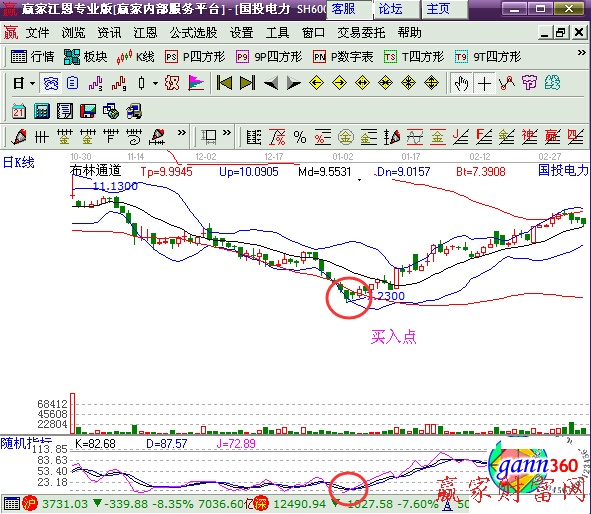591x514 pixels.
Task: Click the red 权 adjustment icon
Action: (172, 83)
